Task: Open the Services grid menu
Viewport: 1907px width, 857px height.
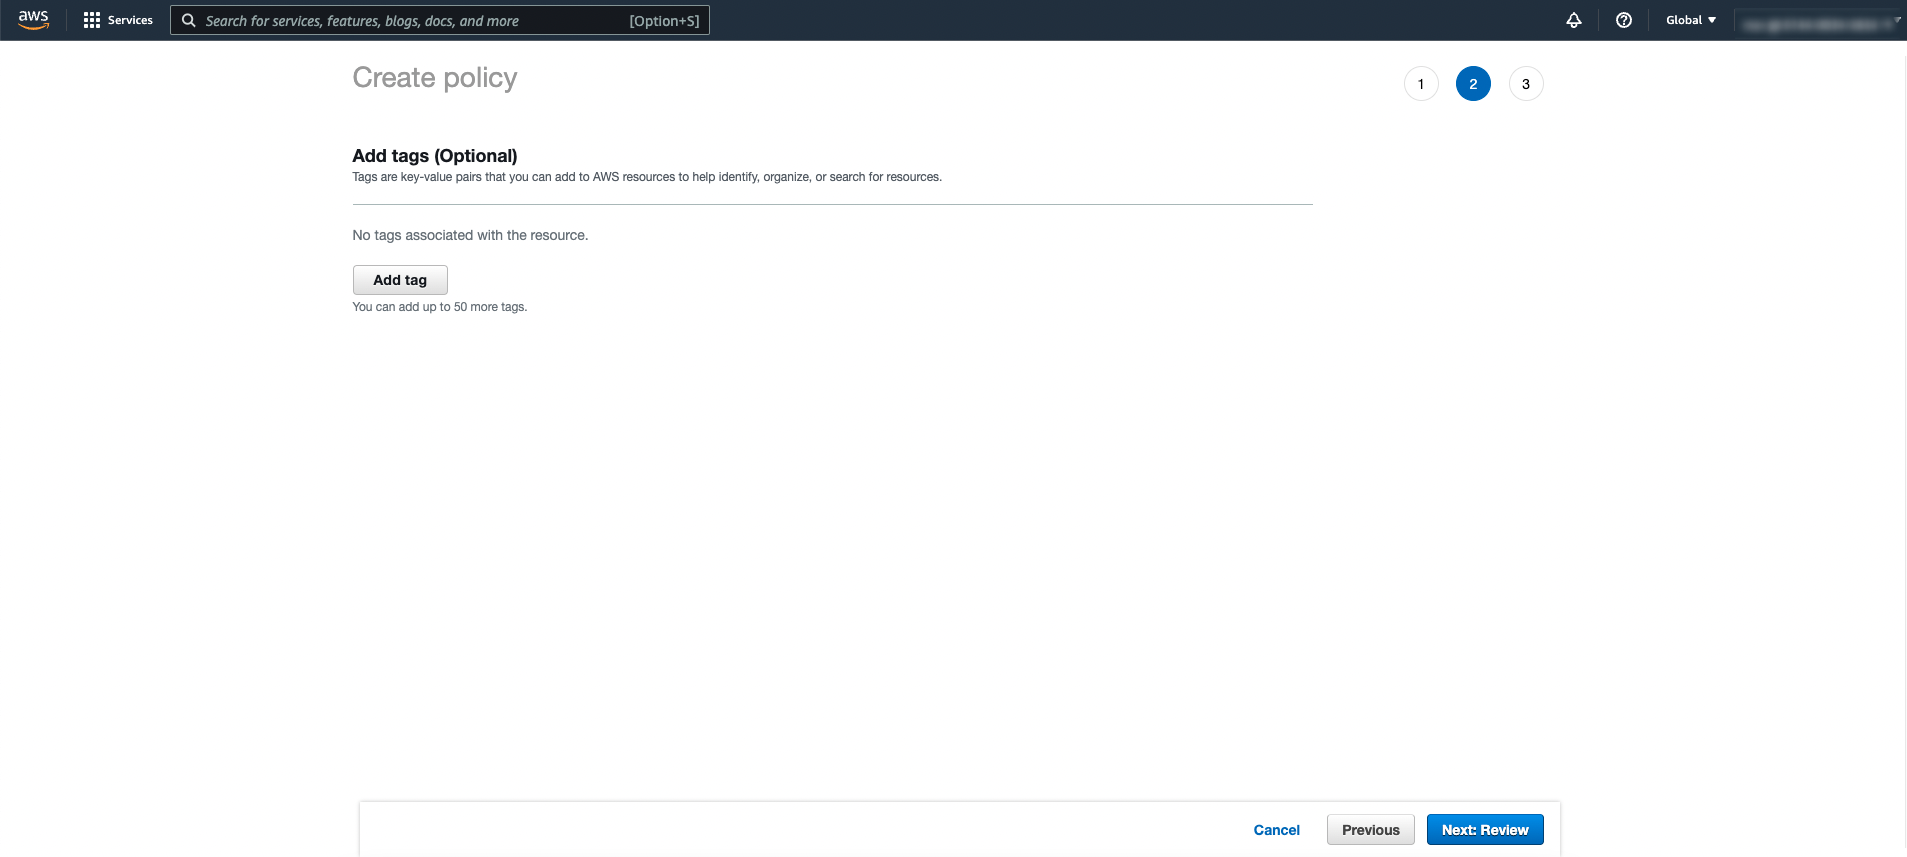Action: 92,20
